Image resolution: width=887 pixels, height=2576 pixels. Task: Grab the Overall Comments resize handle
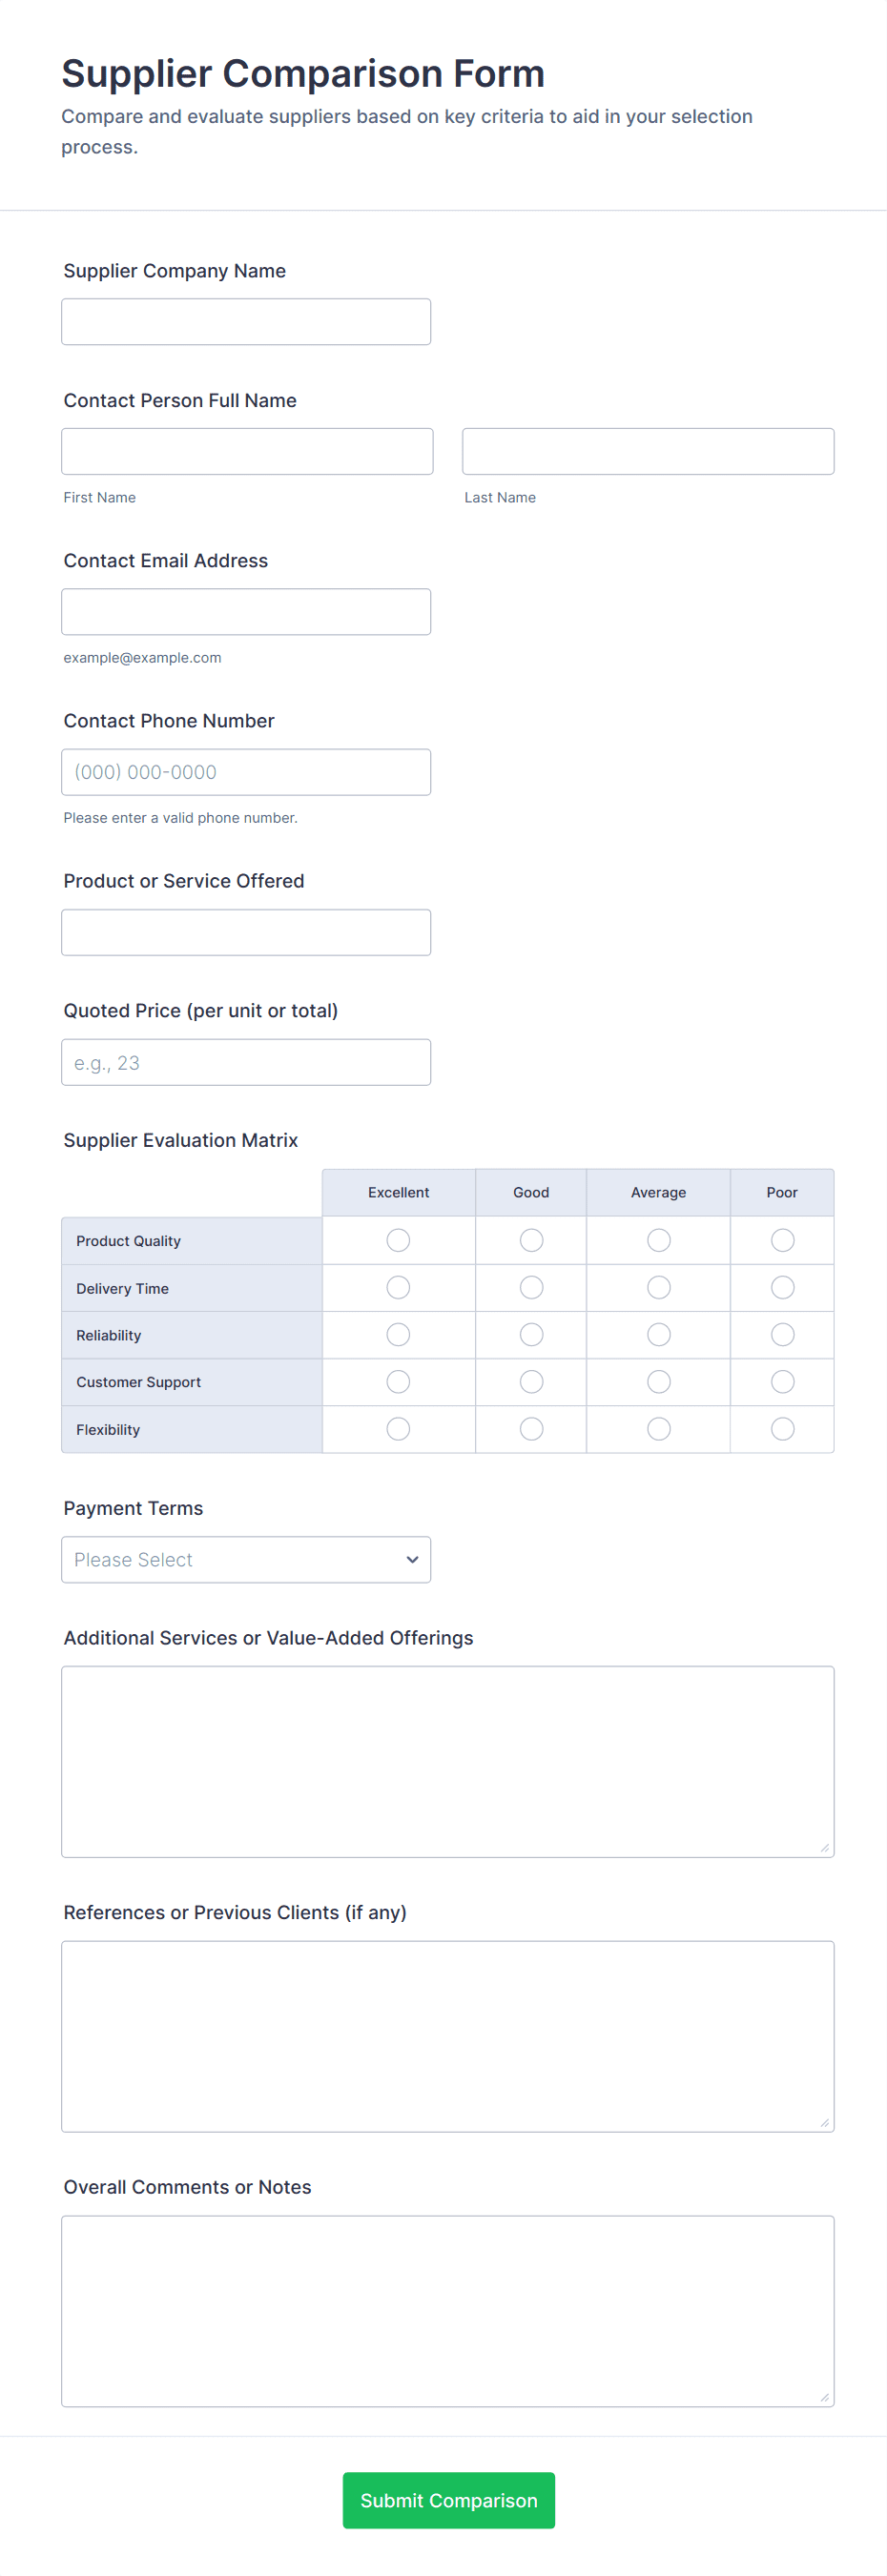824,2397
